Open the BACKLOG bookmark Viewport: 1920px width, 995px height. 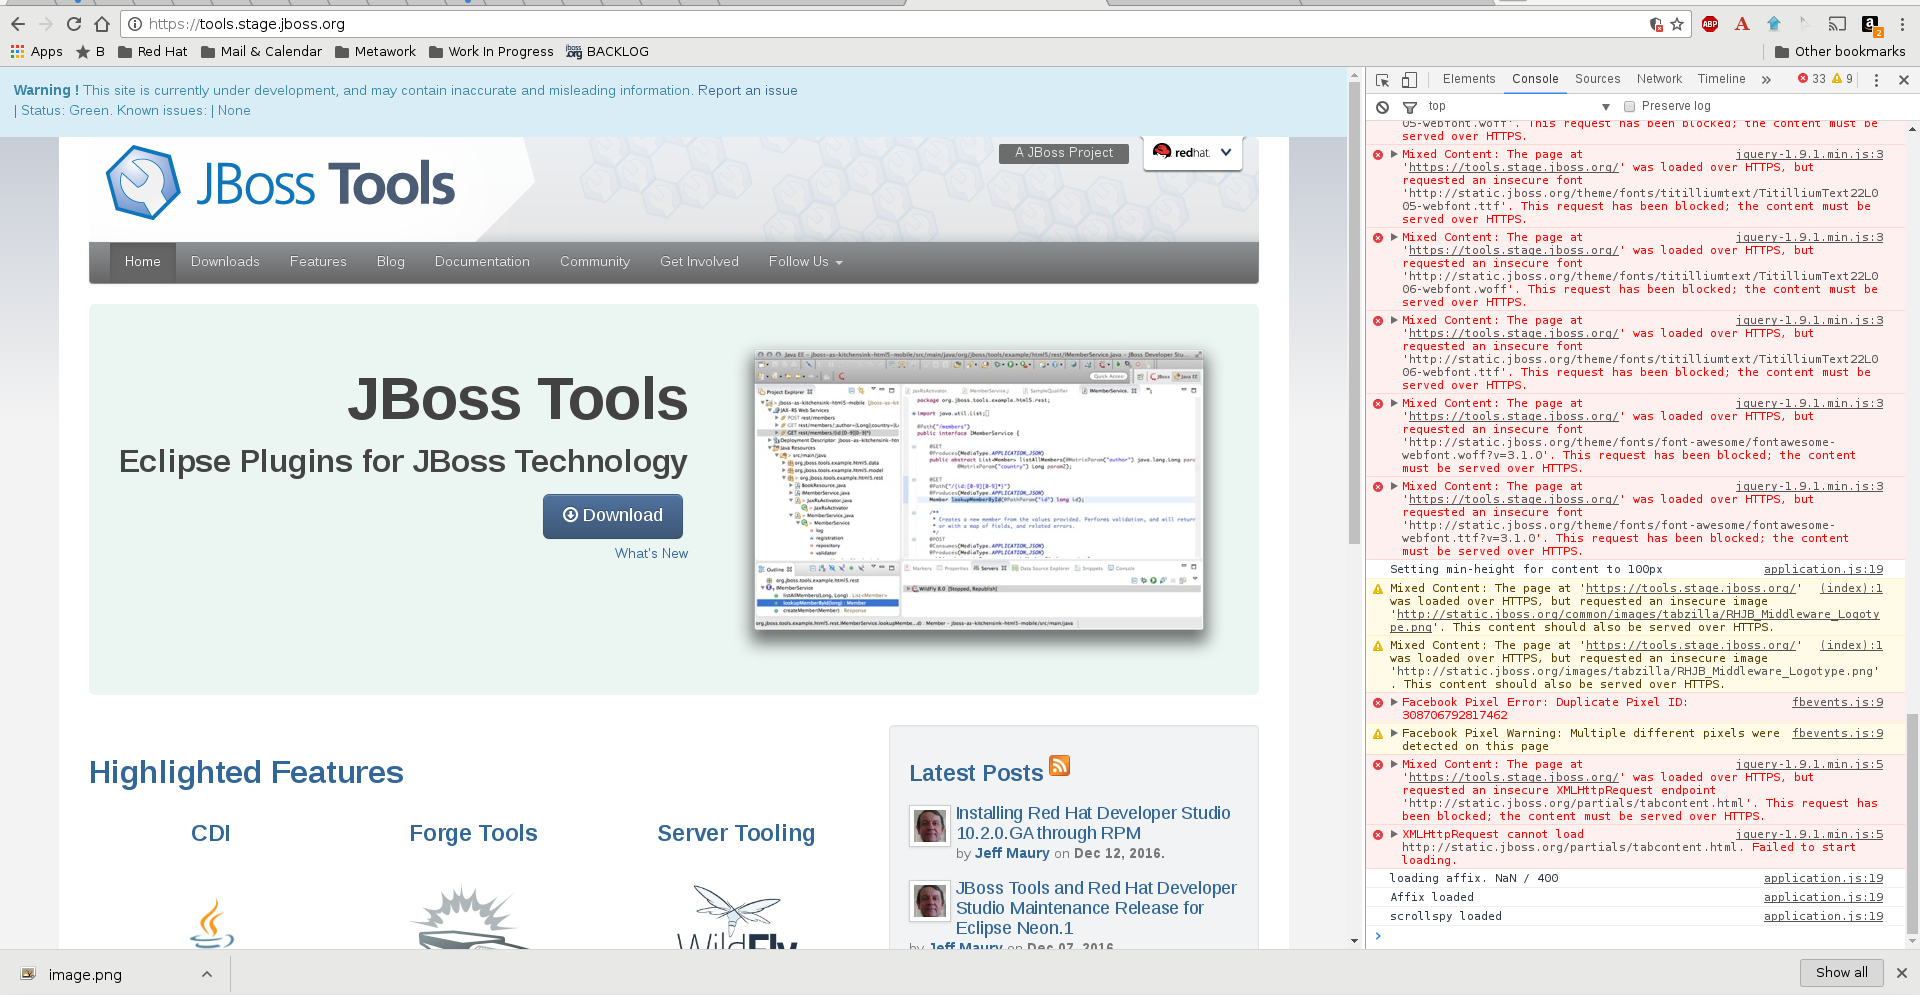[607, 52]
